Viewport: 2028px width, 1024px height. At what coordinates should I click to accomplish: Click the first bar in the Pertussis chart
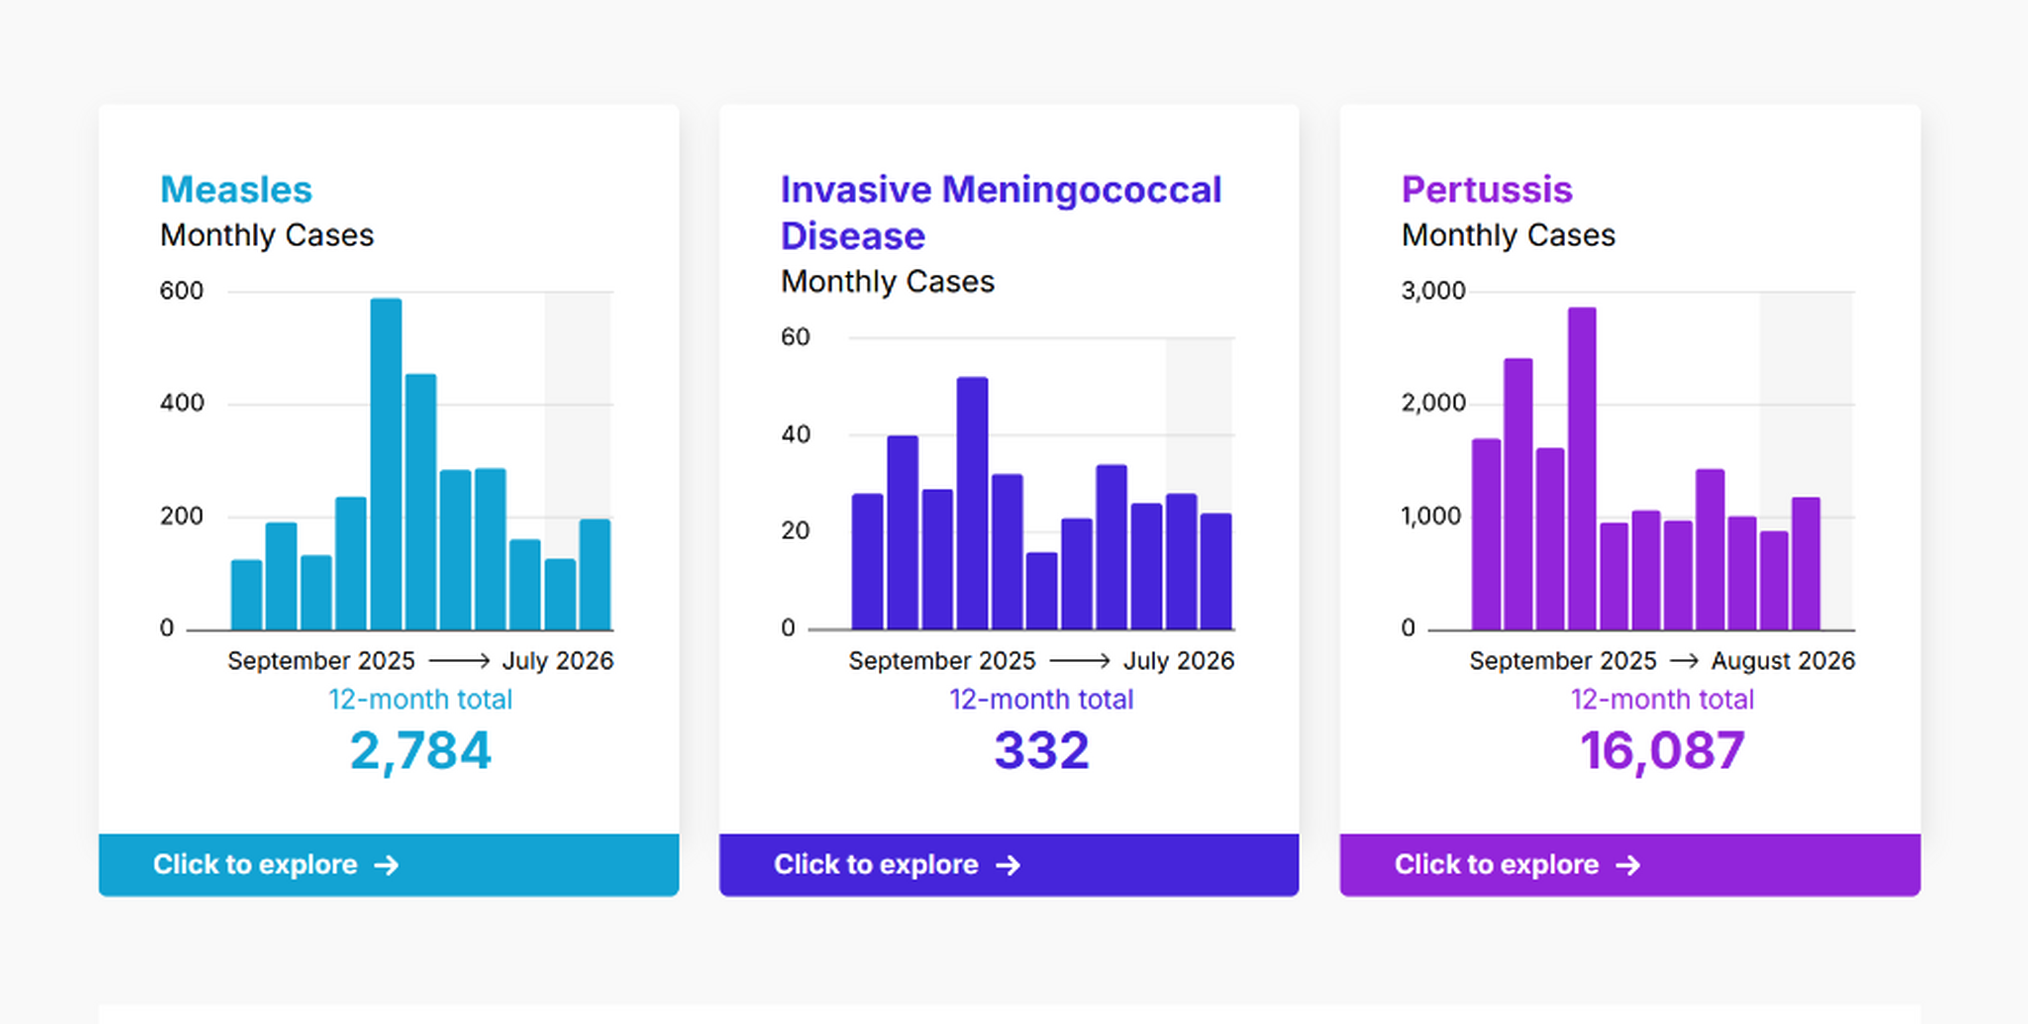(1486, 534)
